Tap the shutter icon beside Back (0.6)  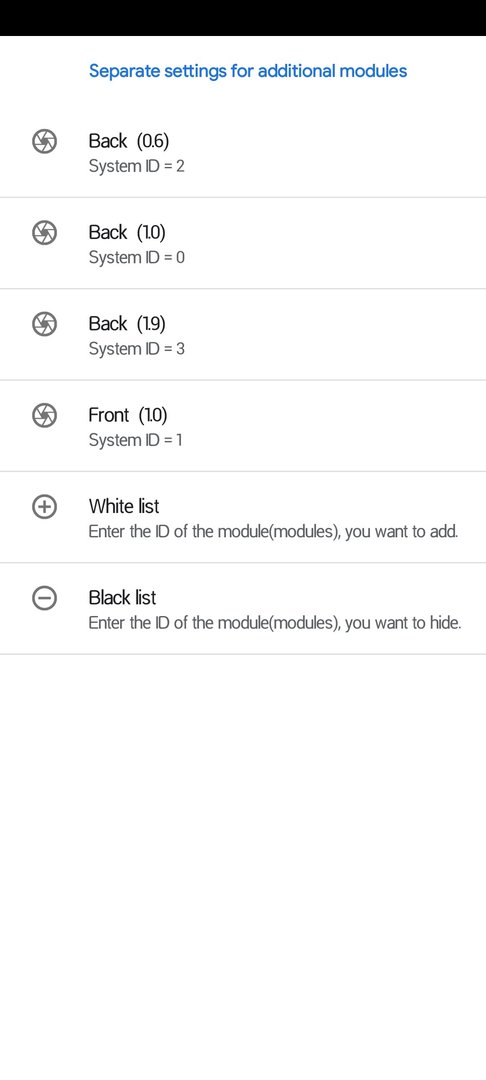44,142
